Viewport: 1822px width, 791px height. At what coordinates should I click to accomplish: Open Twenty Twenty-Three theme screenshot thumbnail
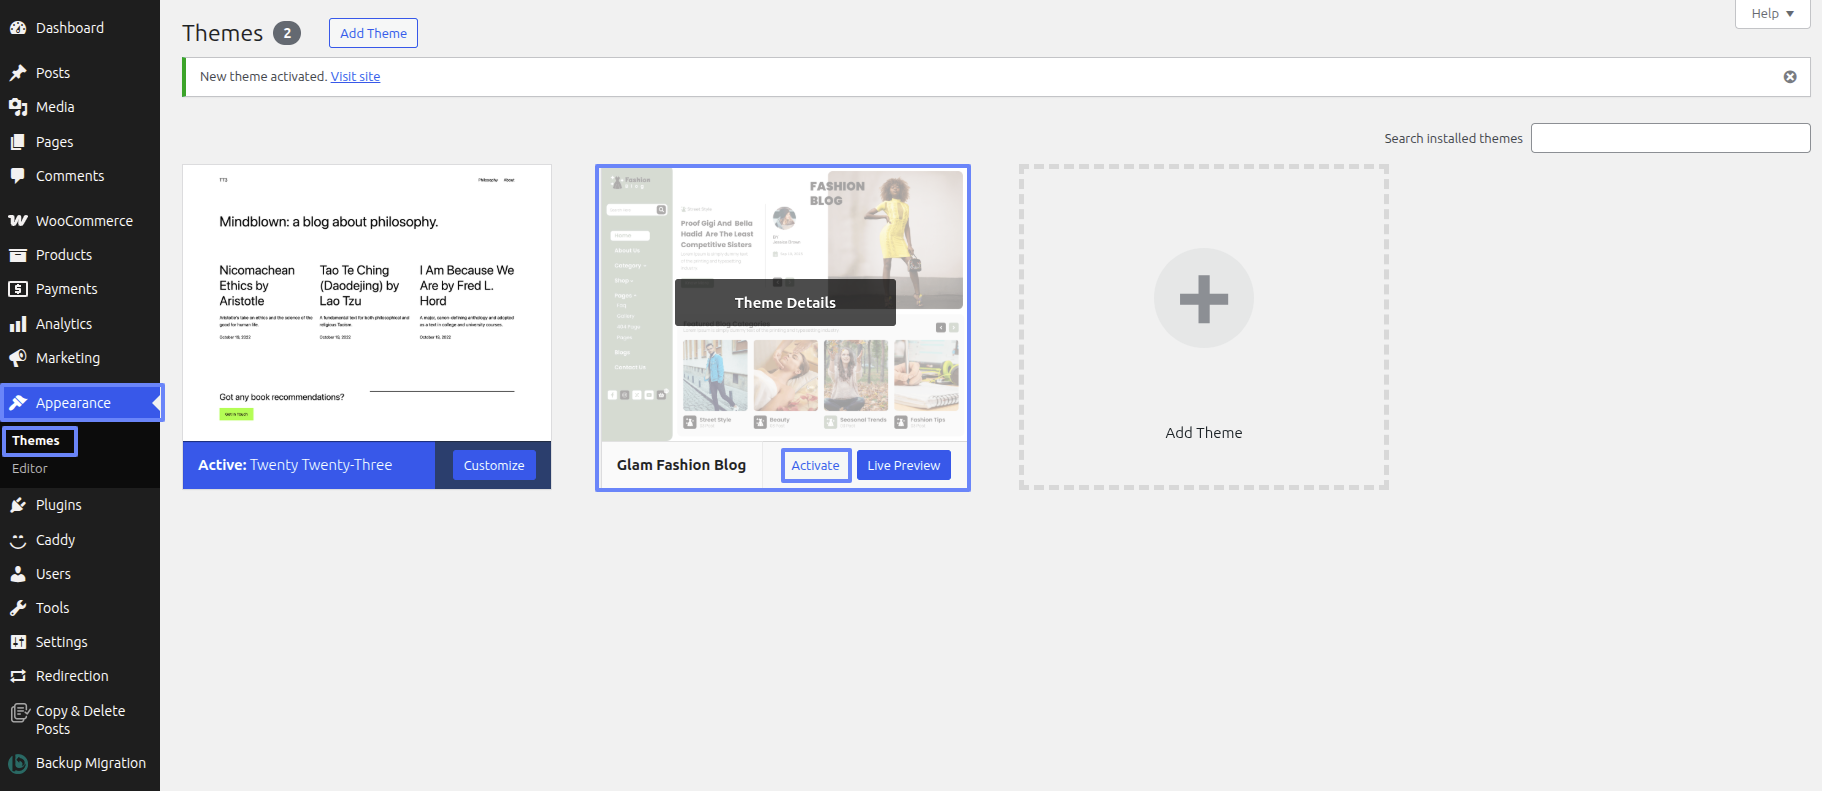(367, 303)
